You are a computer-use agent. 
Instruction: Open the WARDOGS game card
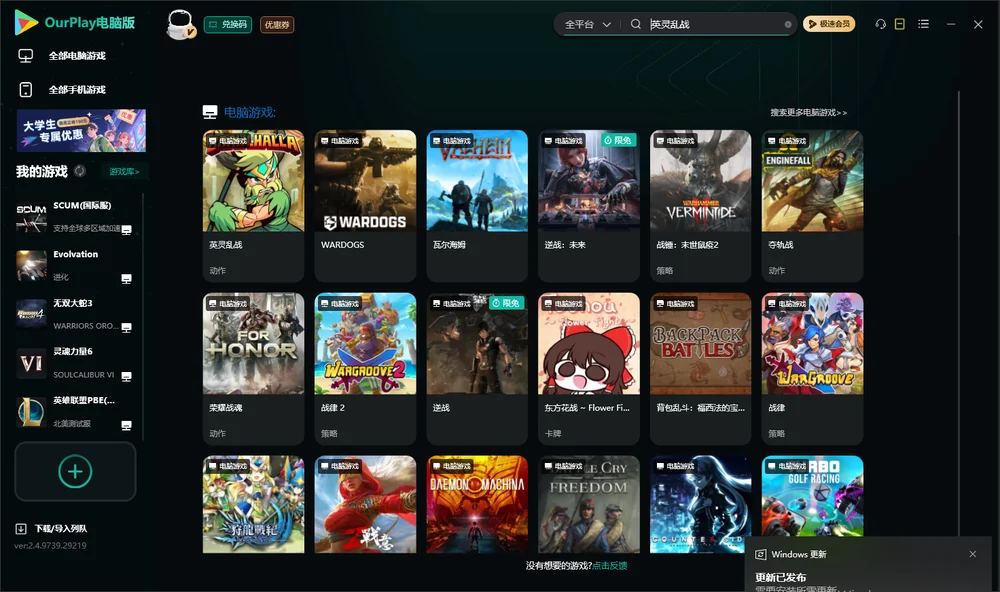click(365, 206)
